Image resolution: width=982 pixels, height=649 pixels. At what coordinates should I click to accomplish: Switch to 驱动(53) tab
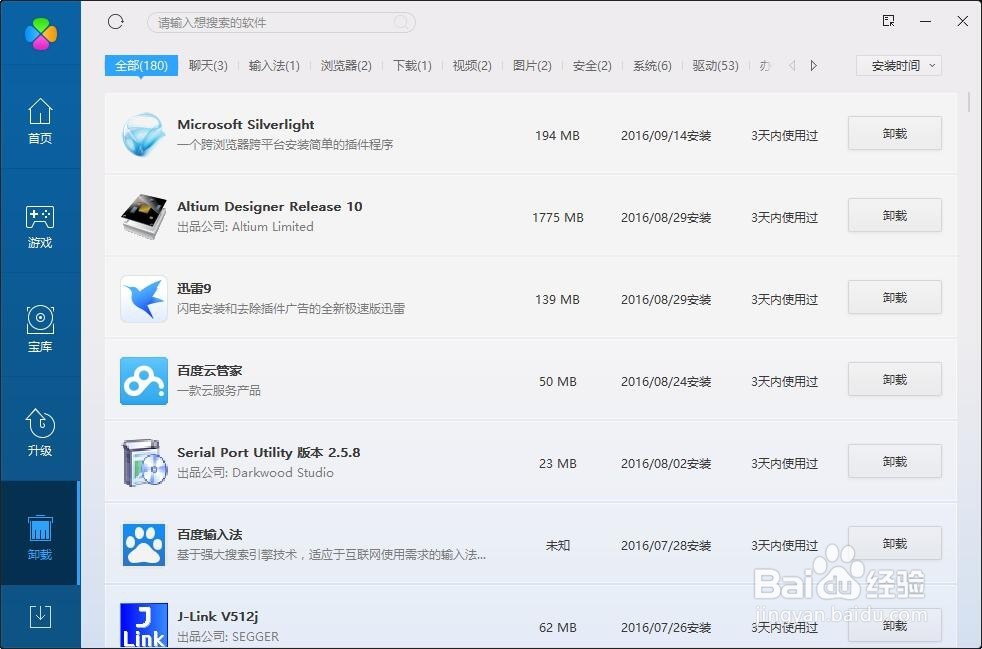click(715, 66)
